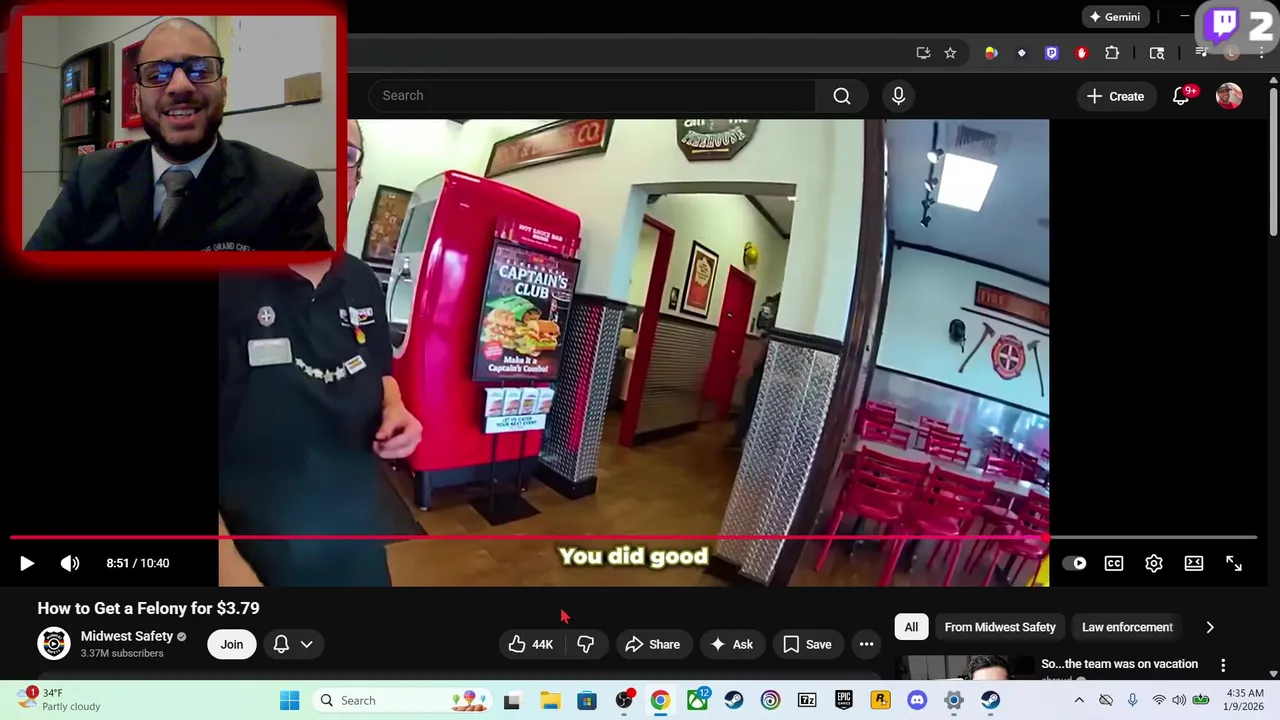Image resolution: width=1280 pixels, height=720 pixels.
Task: Open the taskbar clock at 4:35 AM
Action: tap(1244, 700)
